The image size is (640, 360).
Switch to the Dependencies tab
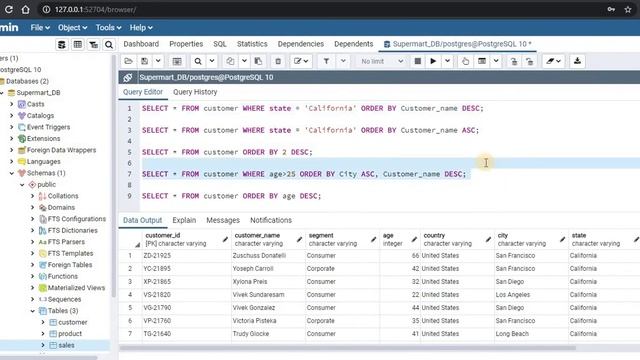click(300, 44)
